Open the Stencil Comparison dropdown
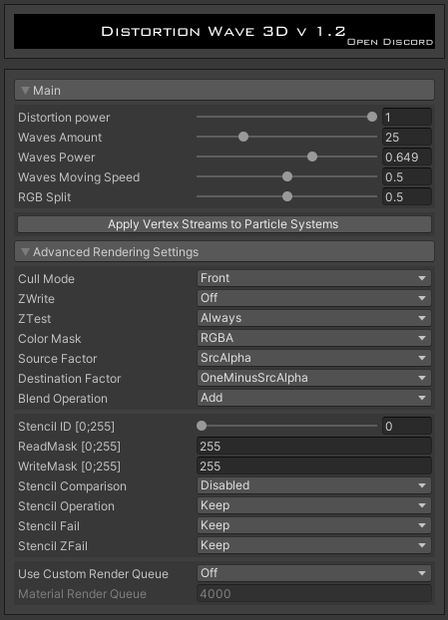Viewport: 448px width, 620px height. click(x=314, y=486)
